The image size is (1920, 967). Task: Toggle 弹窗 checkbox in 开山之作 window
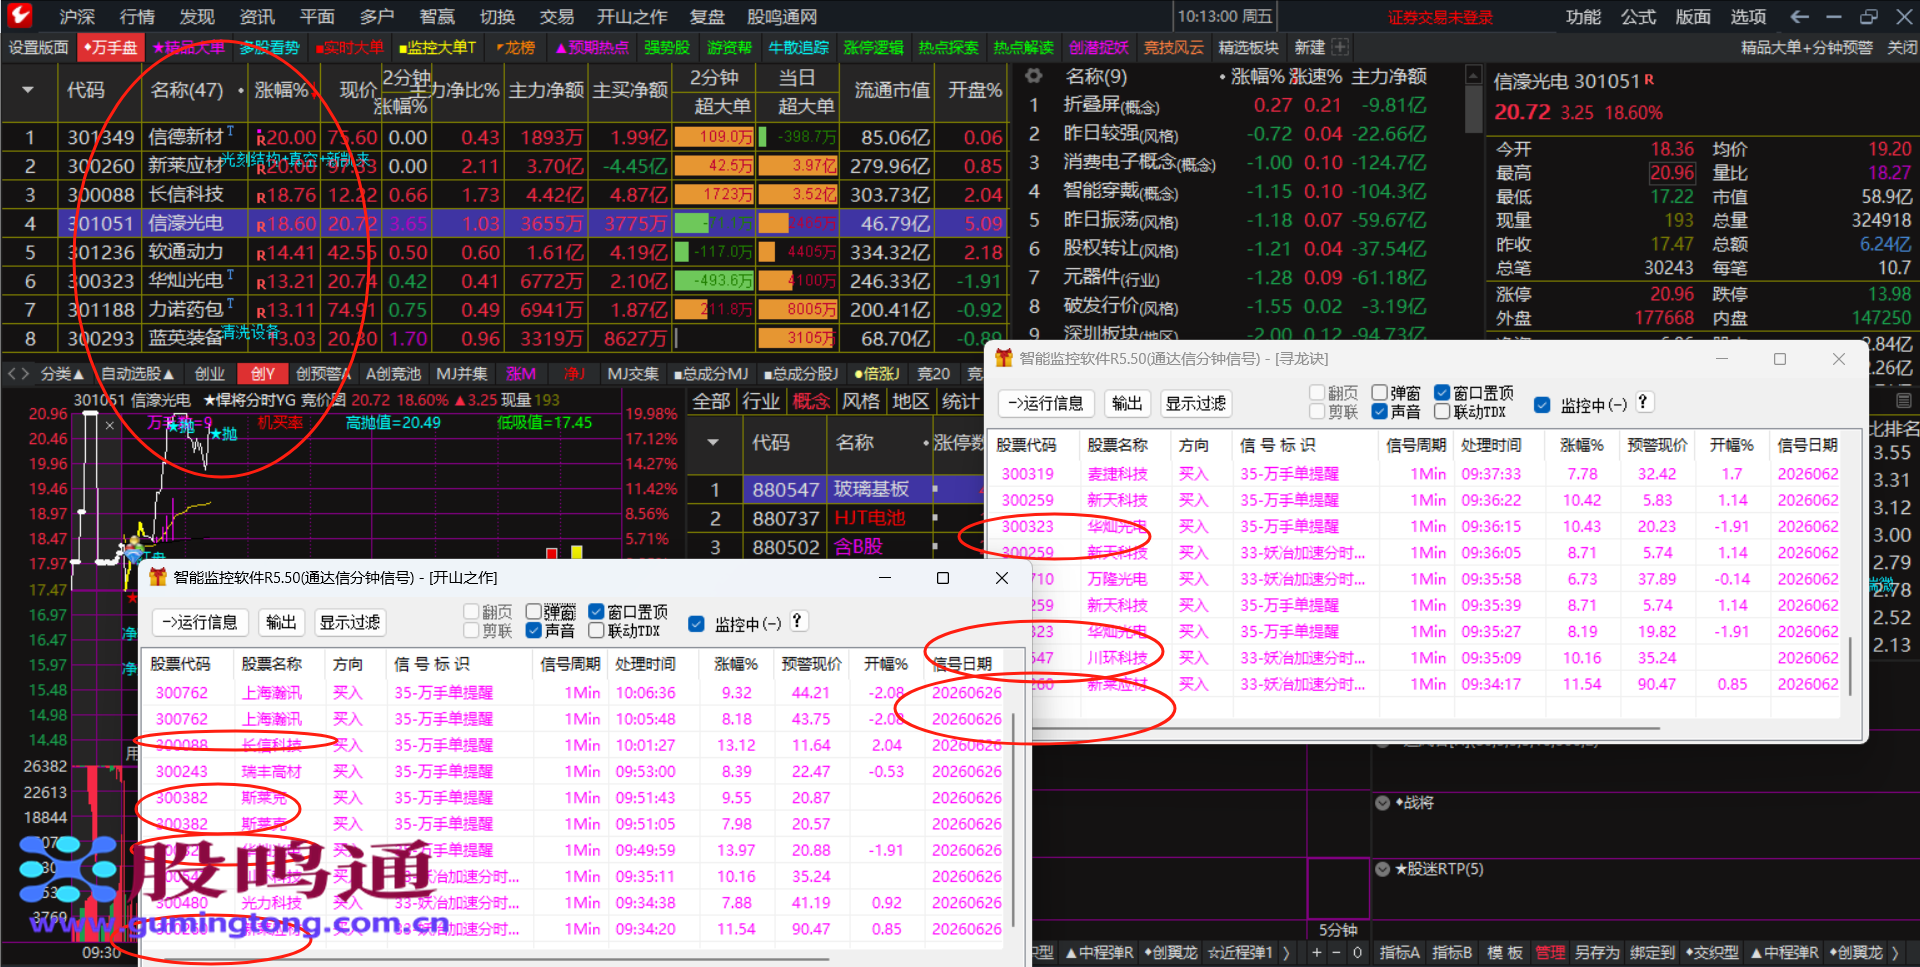click(x=534, y=611)
